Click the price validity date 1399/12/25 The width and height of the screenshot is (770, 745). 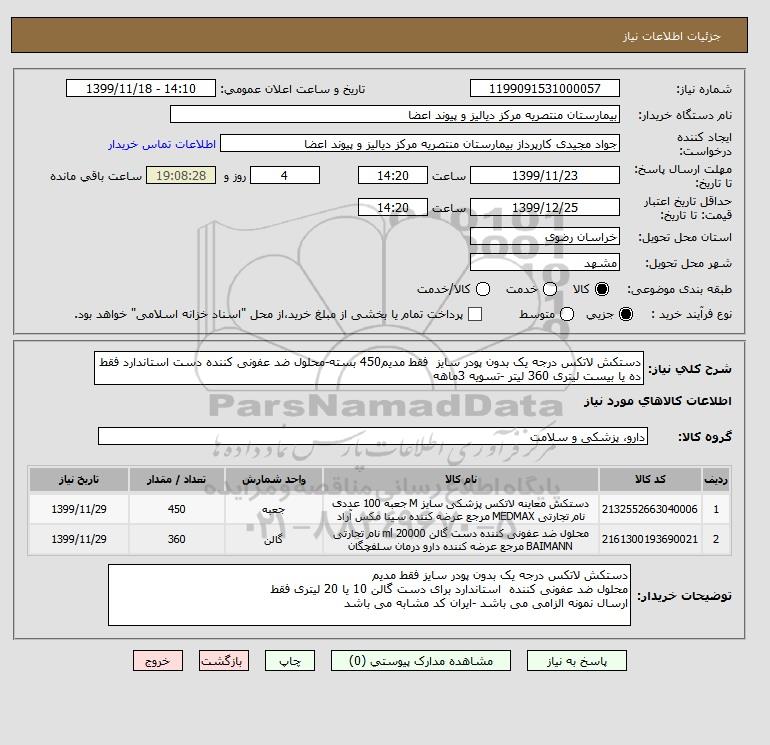point(545,207)
